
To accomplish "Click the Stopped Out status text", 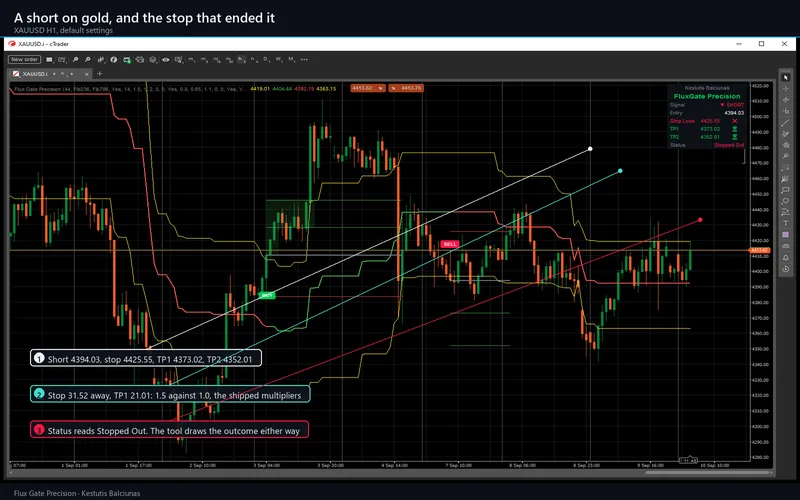I will (729, 145).
